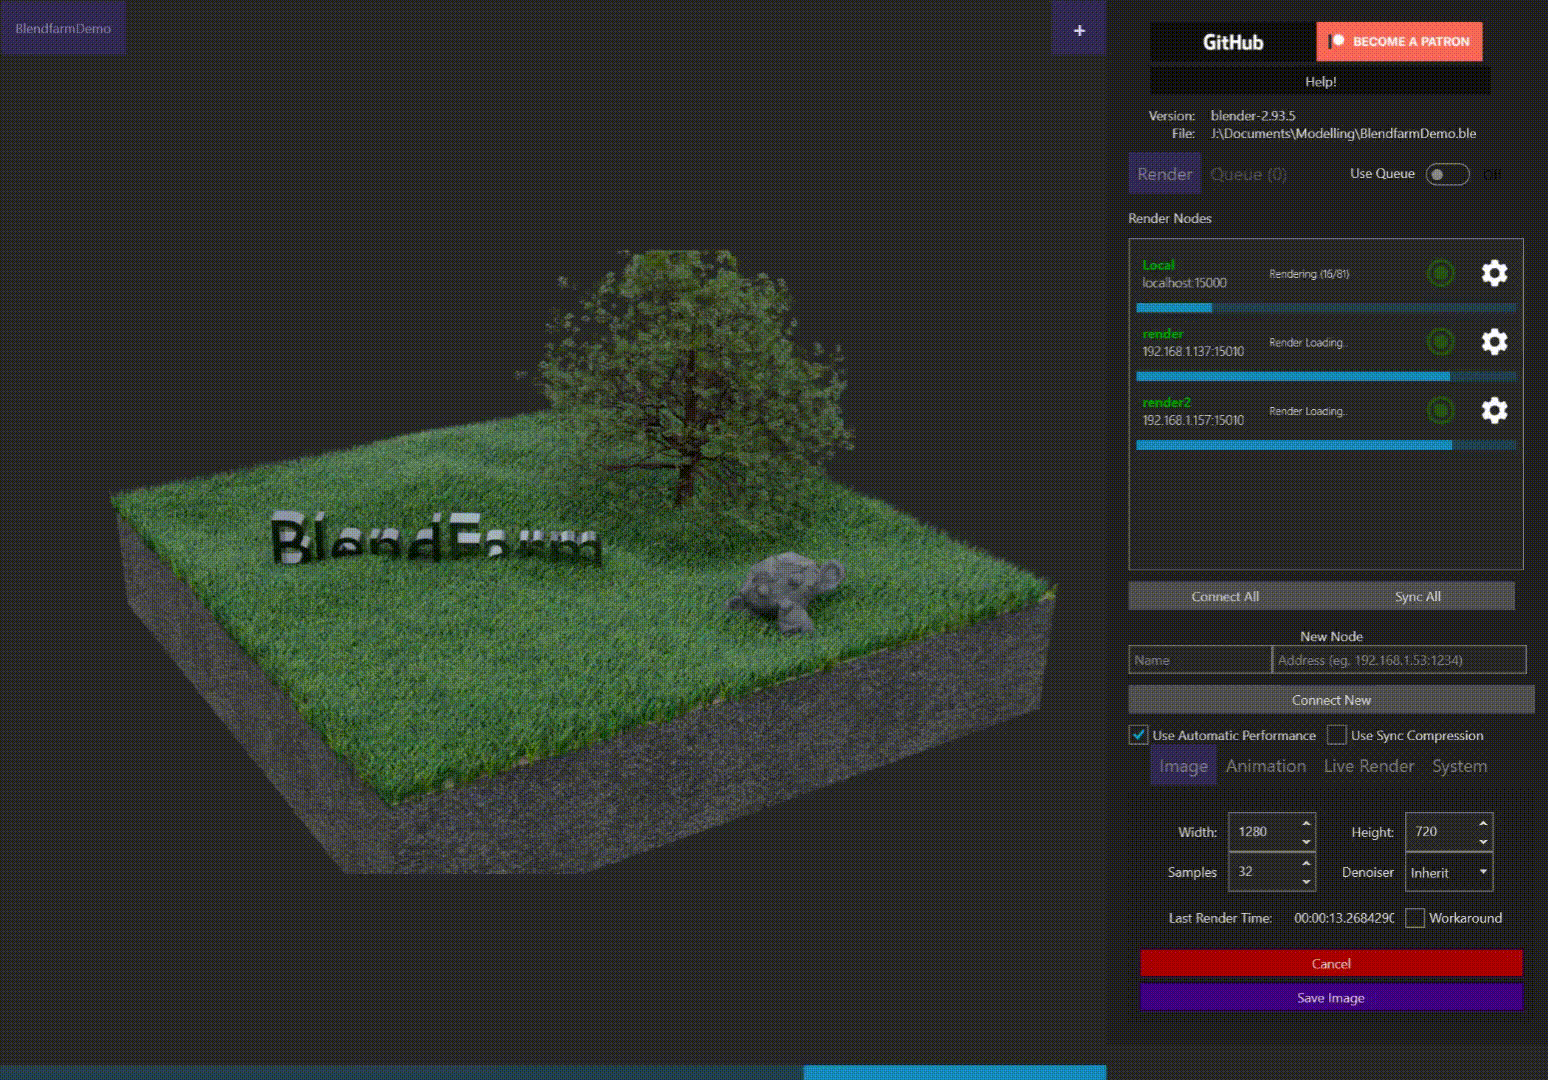Click the Last Render Time value
Screen dimensions: 1548x1080
[x=1344, y=918]
